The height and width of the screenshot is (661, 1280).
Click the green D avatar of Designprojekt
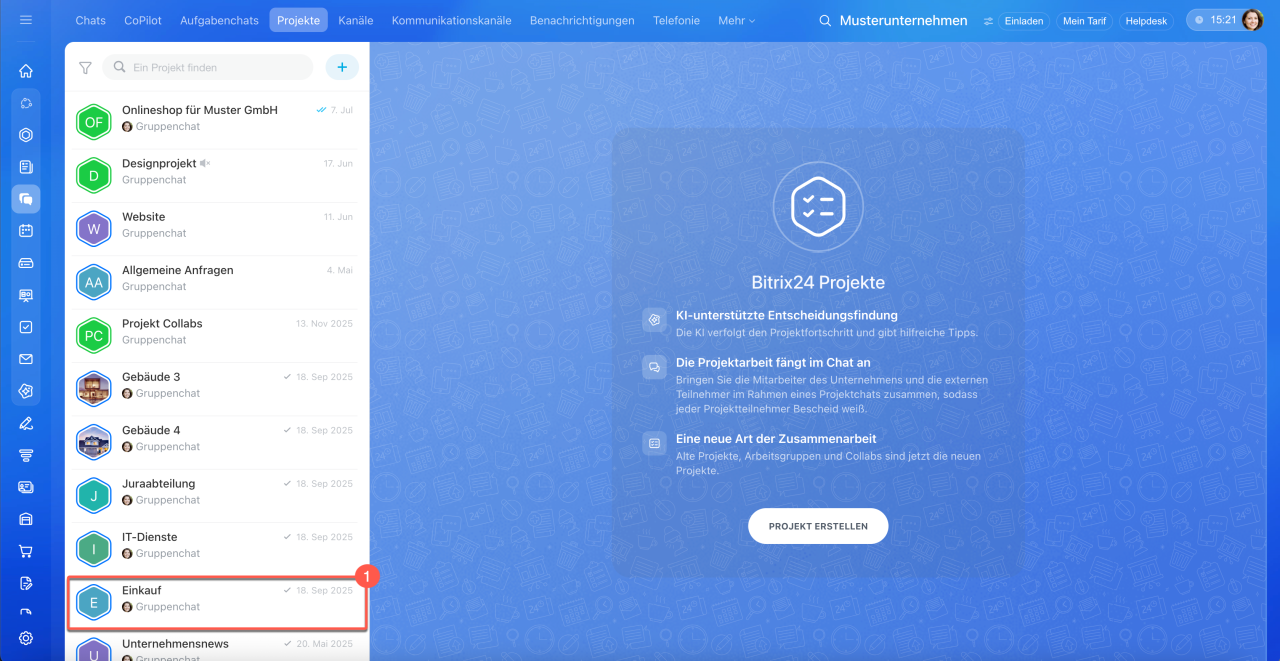coord(94,175)
